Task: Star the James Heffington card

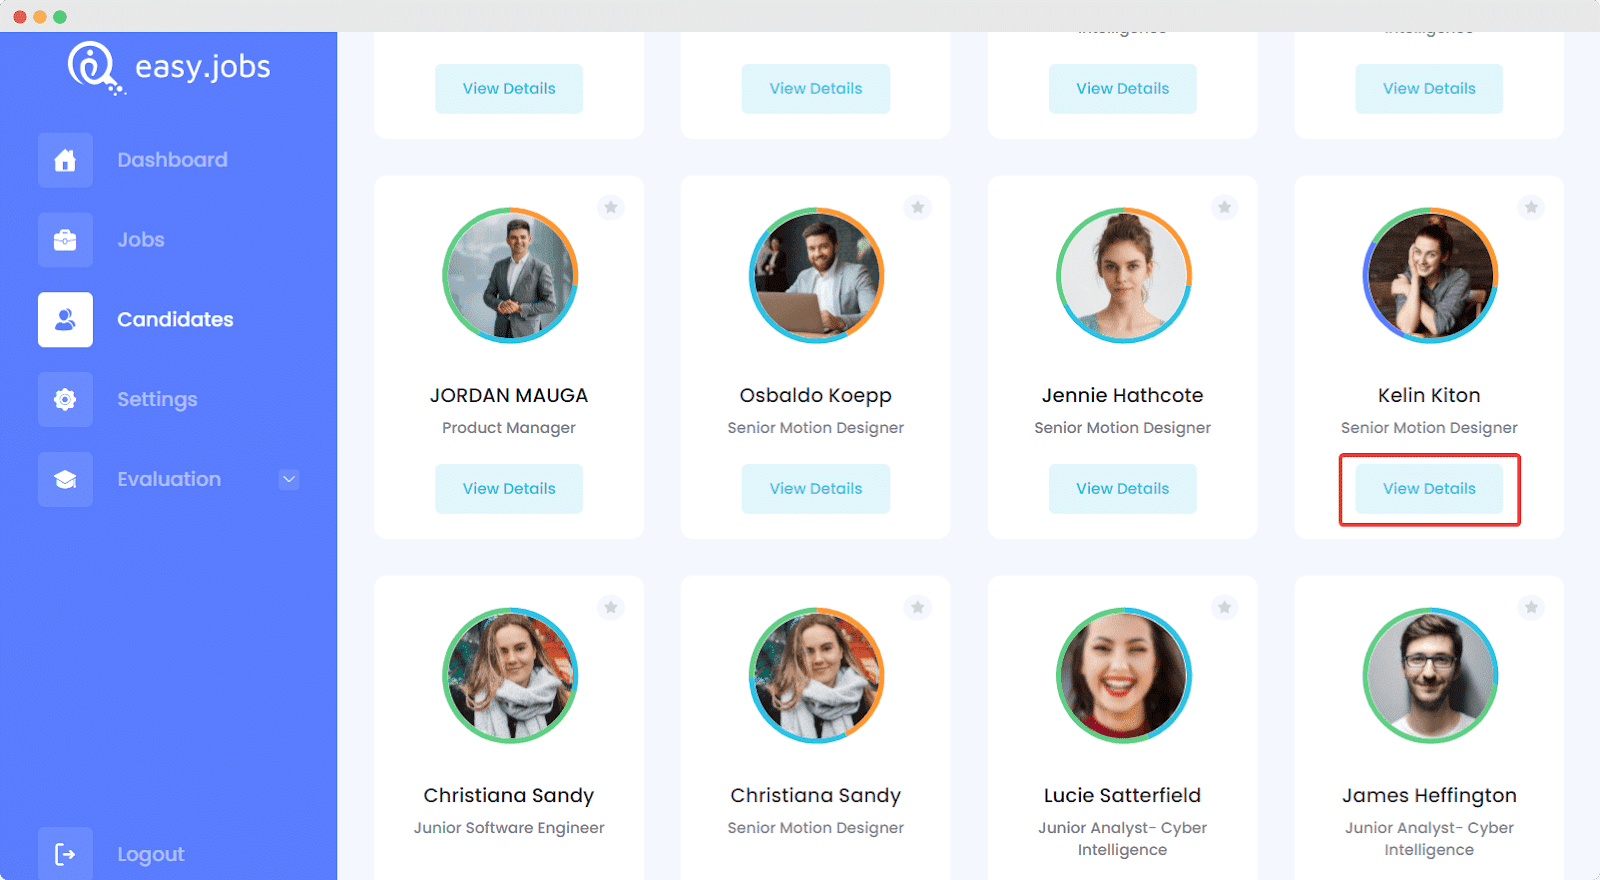Action: click(1531, 607)
